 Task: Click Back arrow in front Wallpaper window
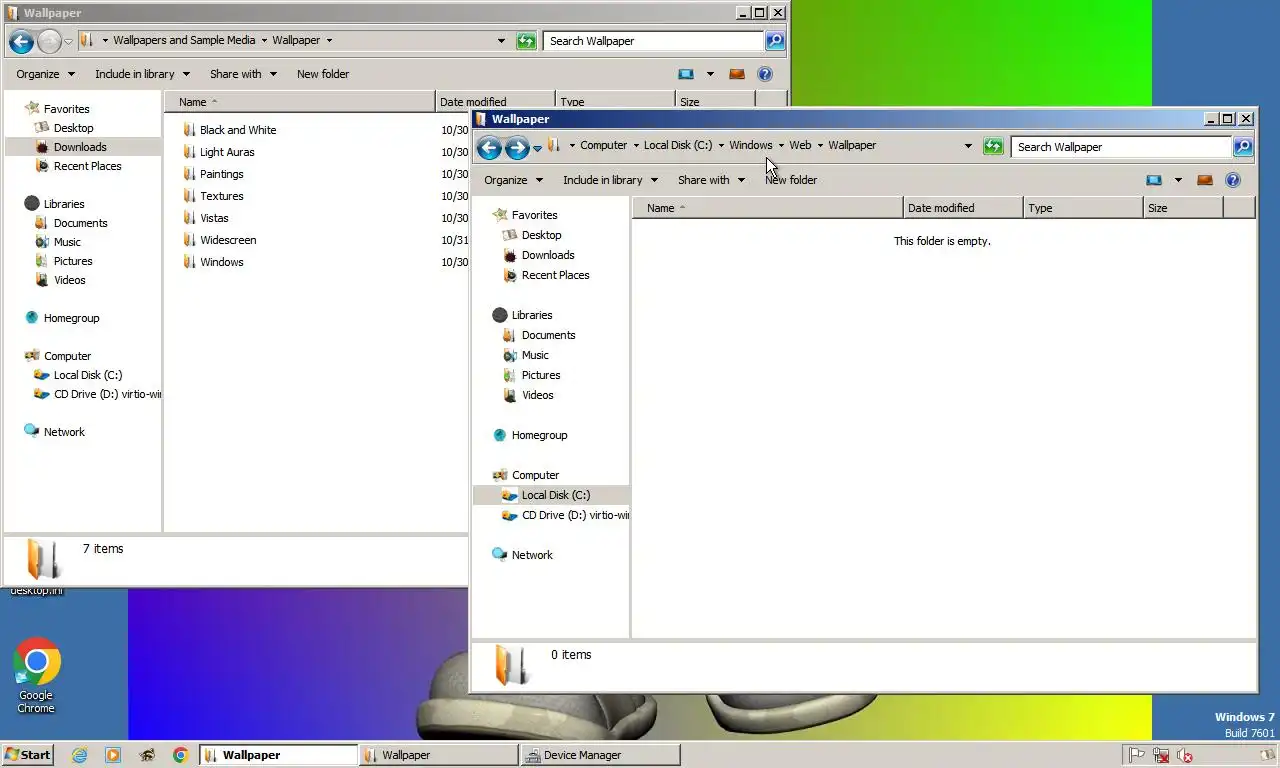(x=489, y=148)
